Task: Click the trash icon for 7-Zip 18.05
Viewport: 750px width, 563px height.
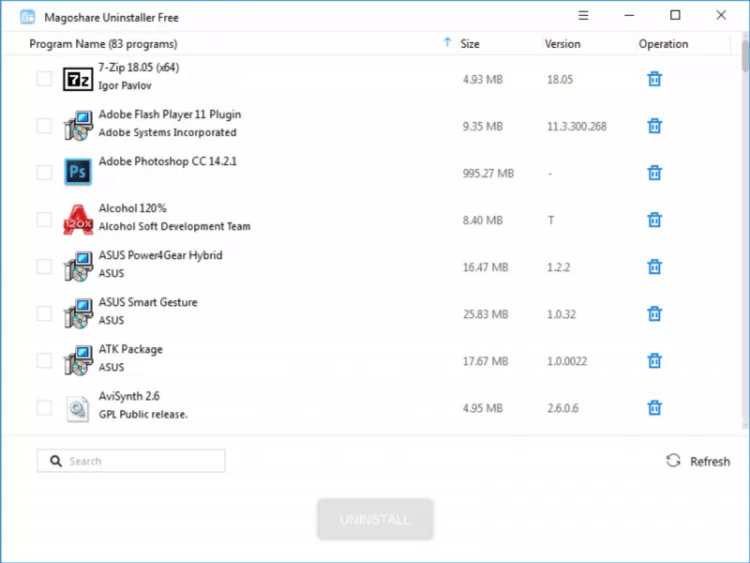Action: tap(654, 79)
